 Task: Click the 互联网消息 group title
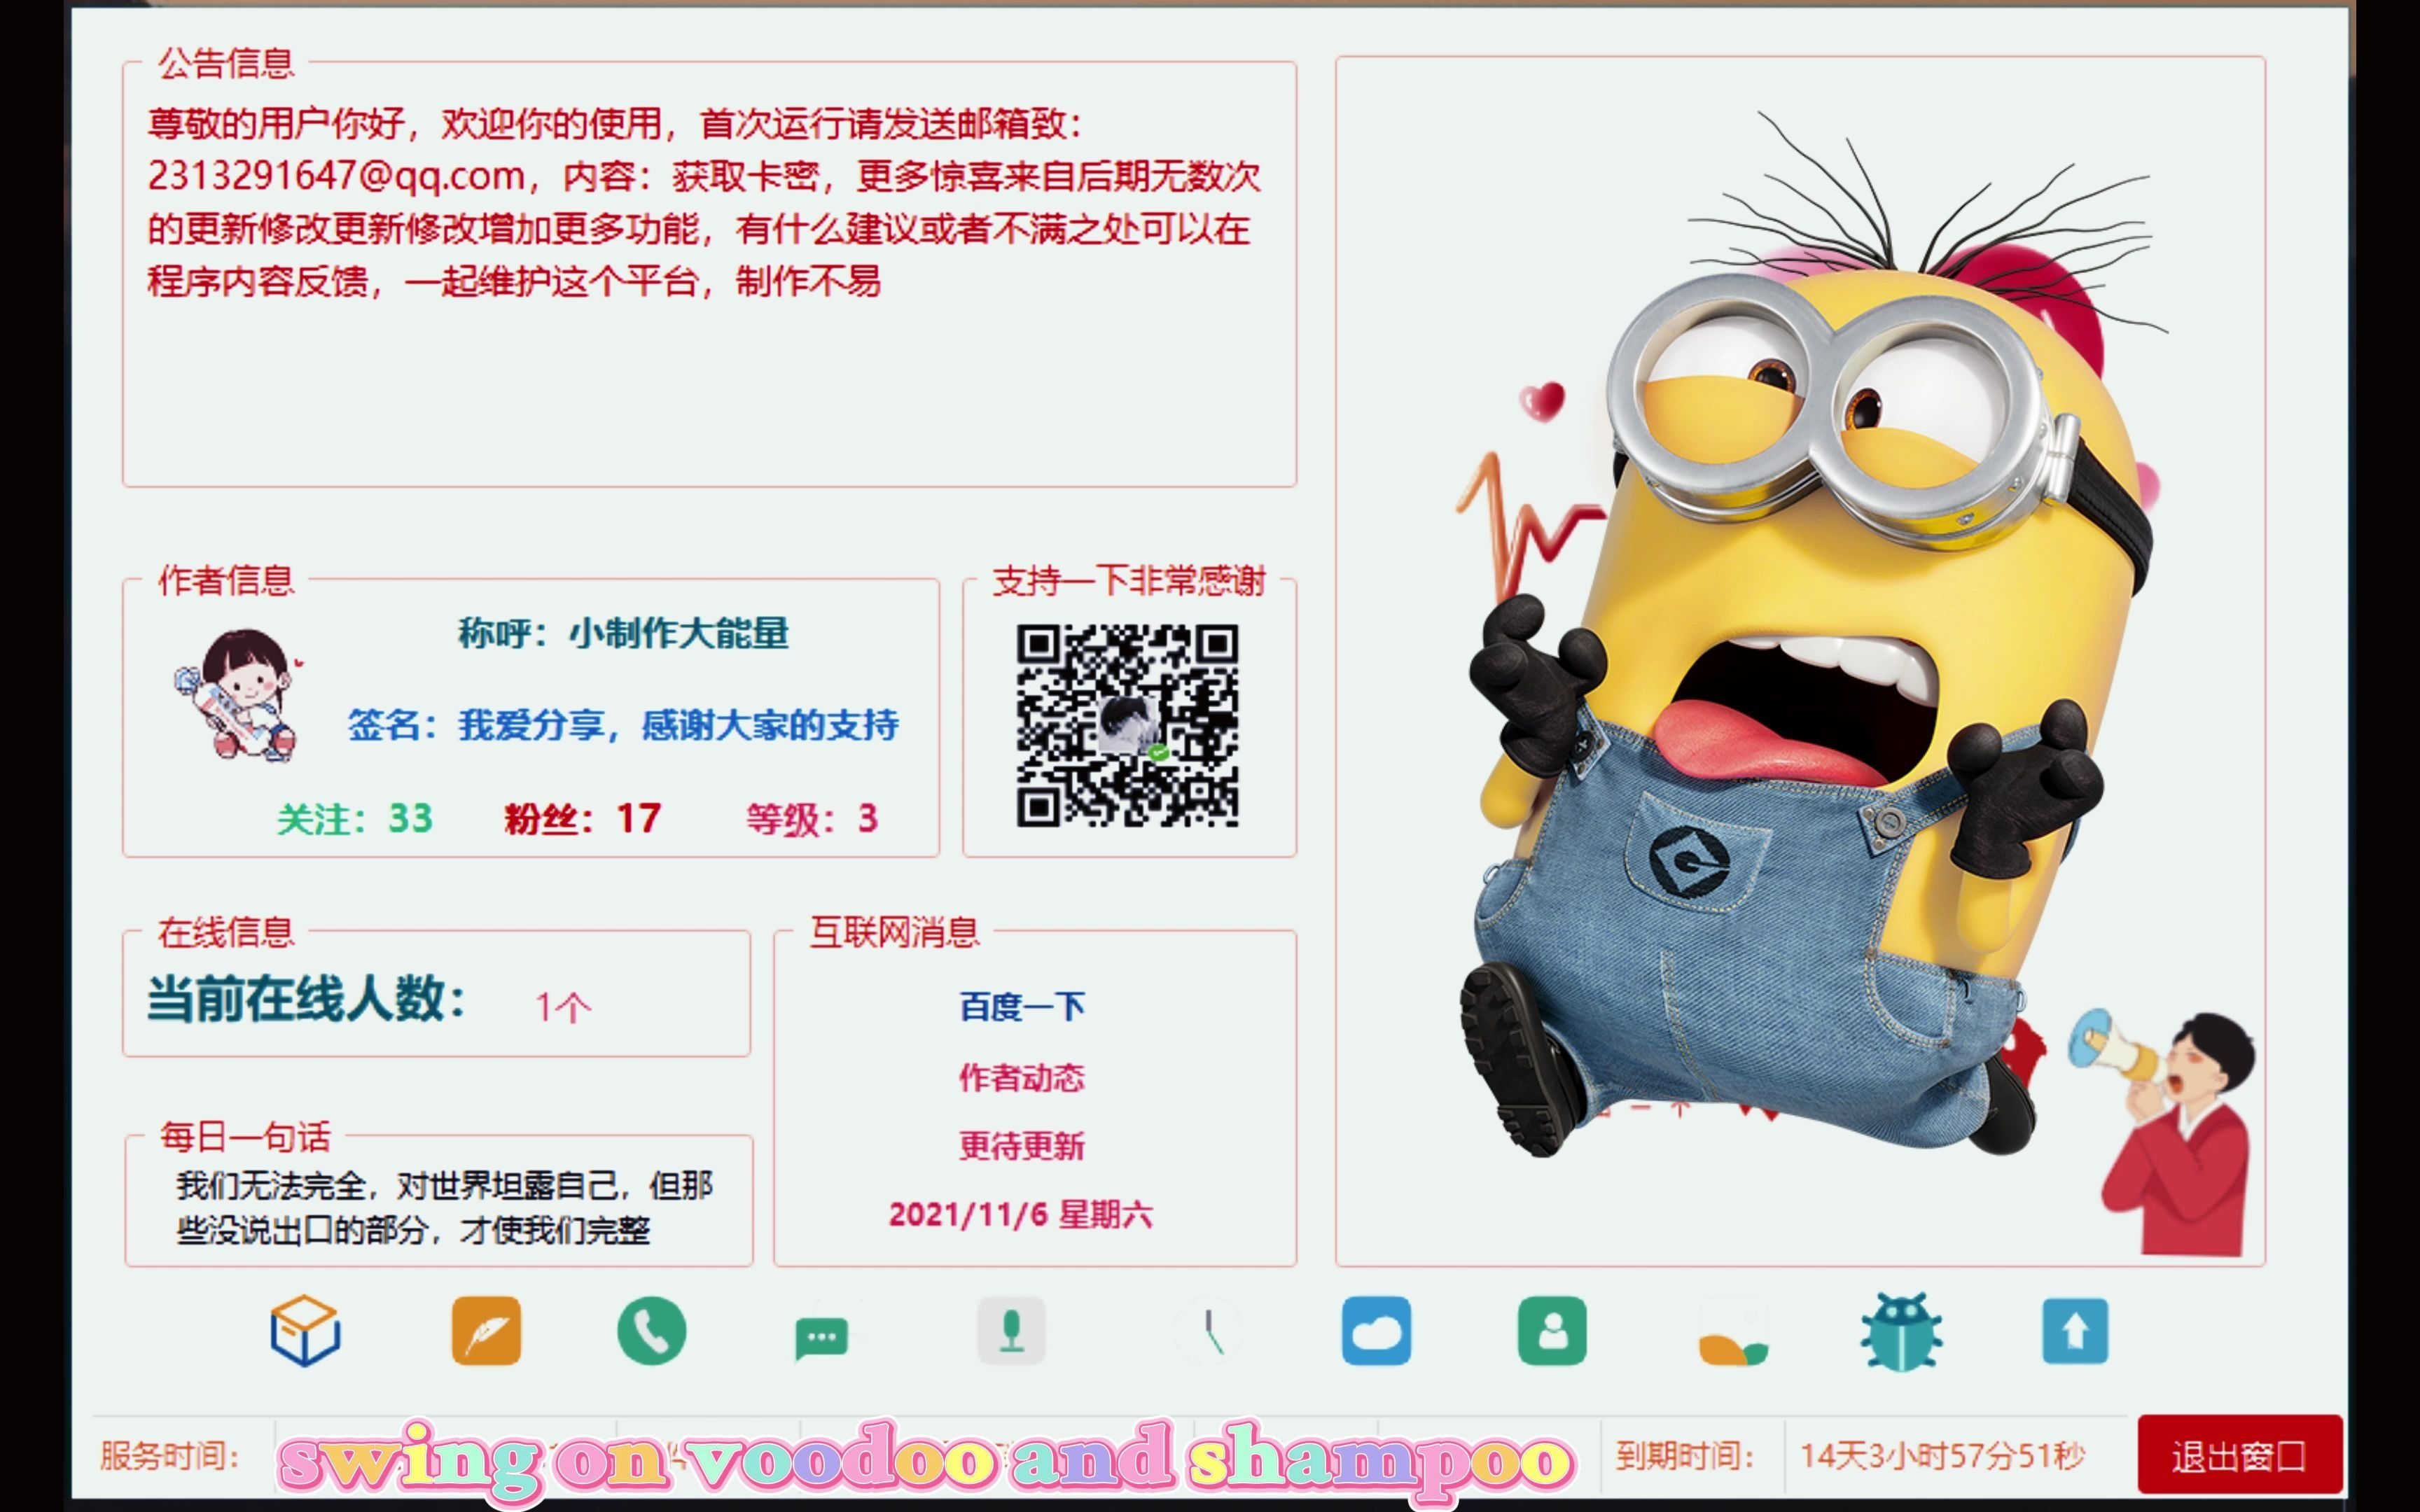coord(894,932)
